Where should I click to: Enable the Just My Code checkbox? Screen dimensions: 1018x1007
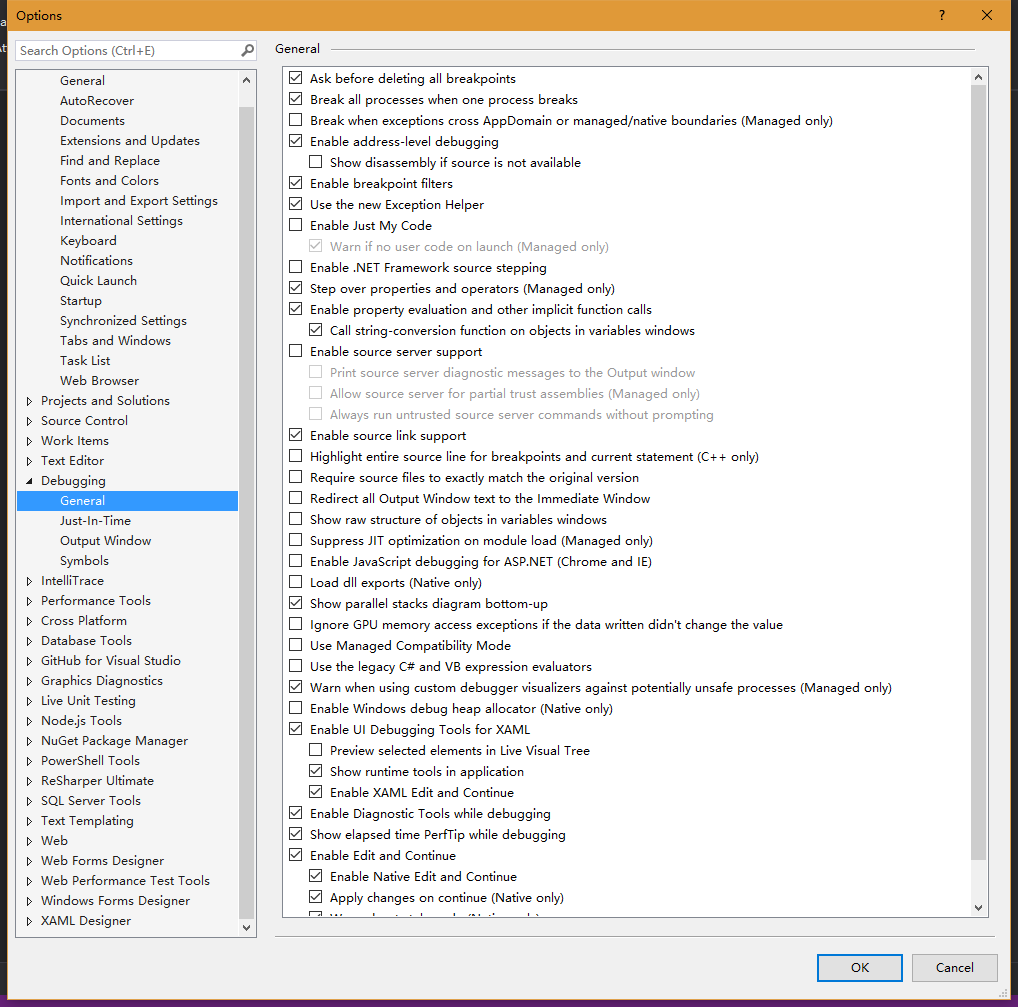point(296,225)
